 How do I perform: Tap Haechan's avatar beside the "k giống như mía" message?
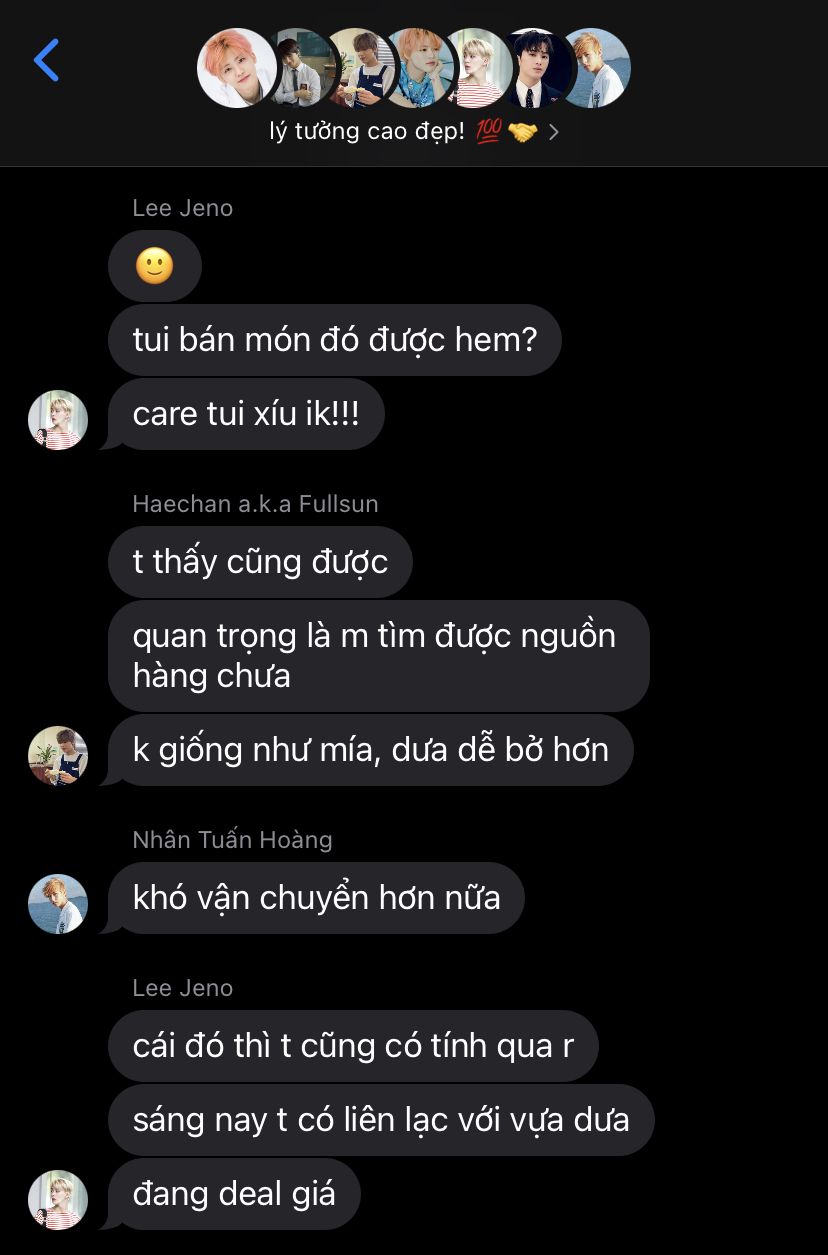click(x=58, y=756)
